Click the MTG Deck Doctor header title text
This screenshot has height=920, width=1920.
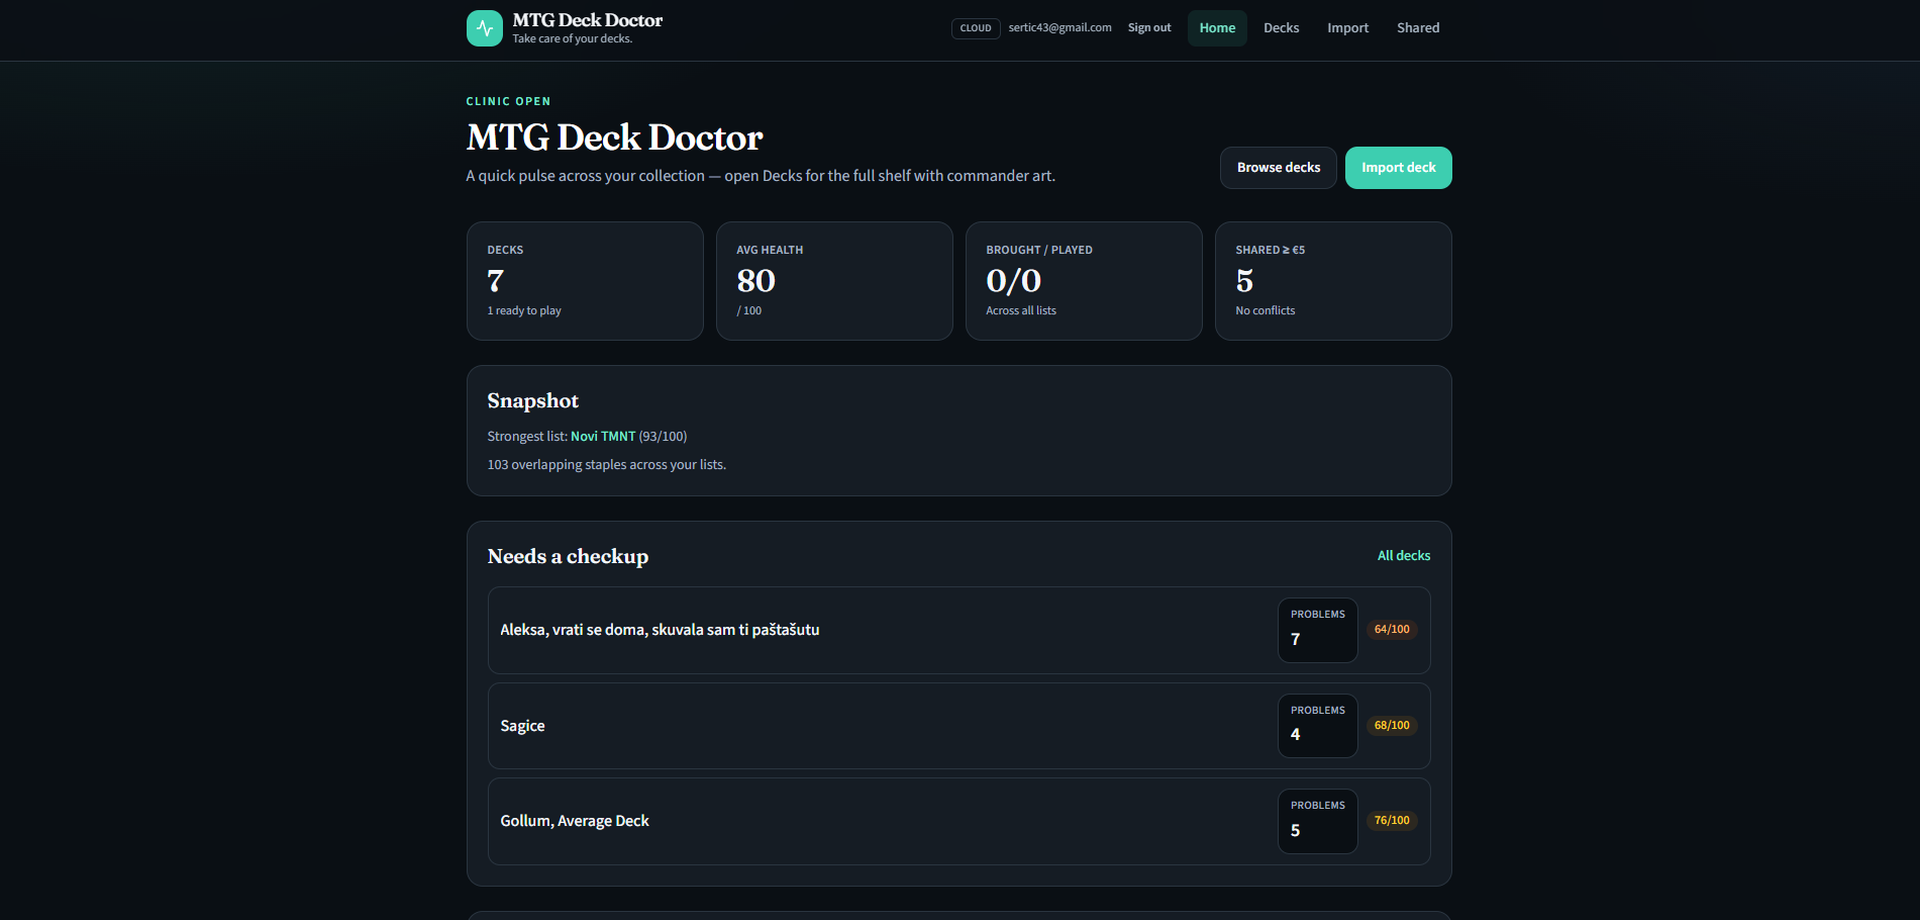(587, 20)
